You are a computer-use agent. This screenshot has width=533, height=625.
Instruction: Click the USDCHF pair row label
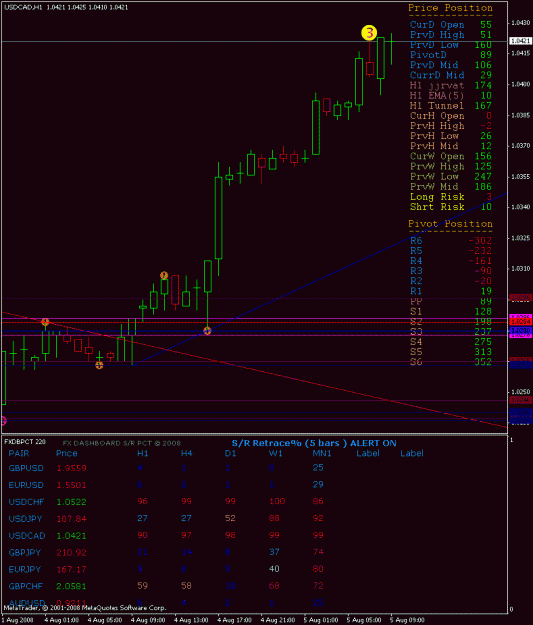(x=26, y=502)
